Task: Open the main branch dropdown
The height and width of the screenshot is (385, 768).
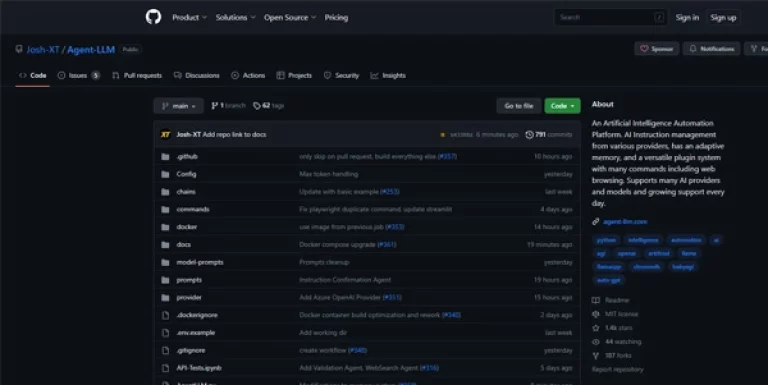Action: coord(178,106)
